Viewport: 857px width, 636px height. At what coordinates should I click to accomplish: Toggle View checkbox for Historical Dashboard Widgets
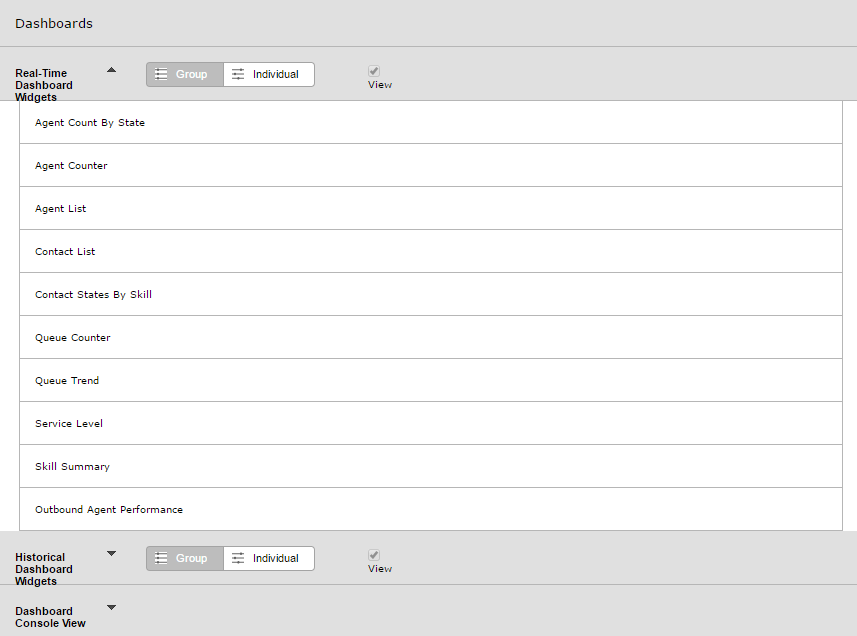tap(374, 555)
